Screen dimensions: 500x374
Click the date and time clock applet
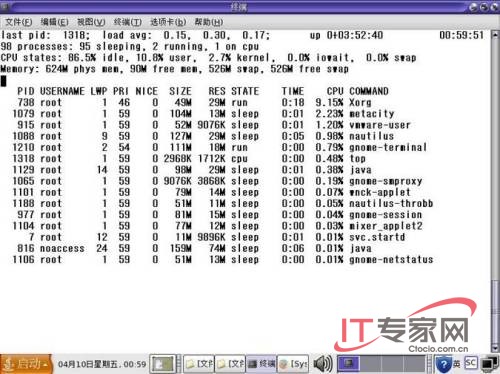tap(101, 364)
